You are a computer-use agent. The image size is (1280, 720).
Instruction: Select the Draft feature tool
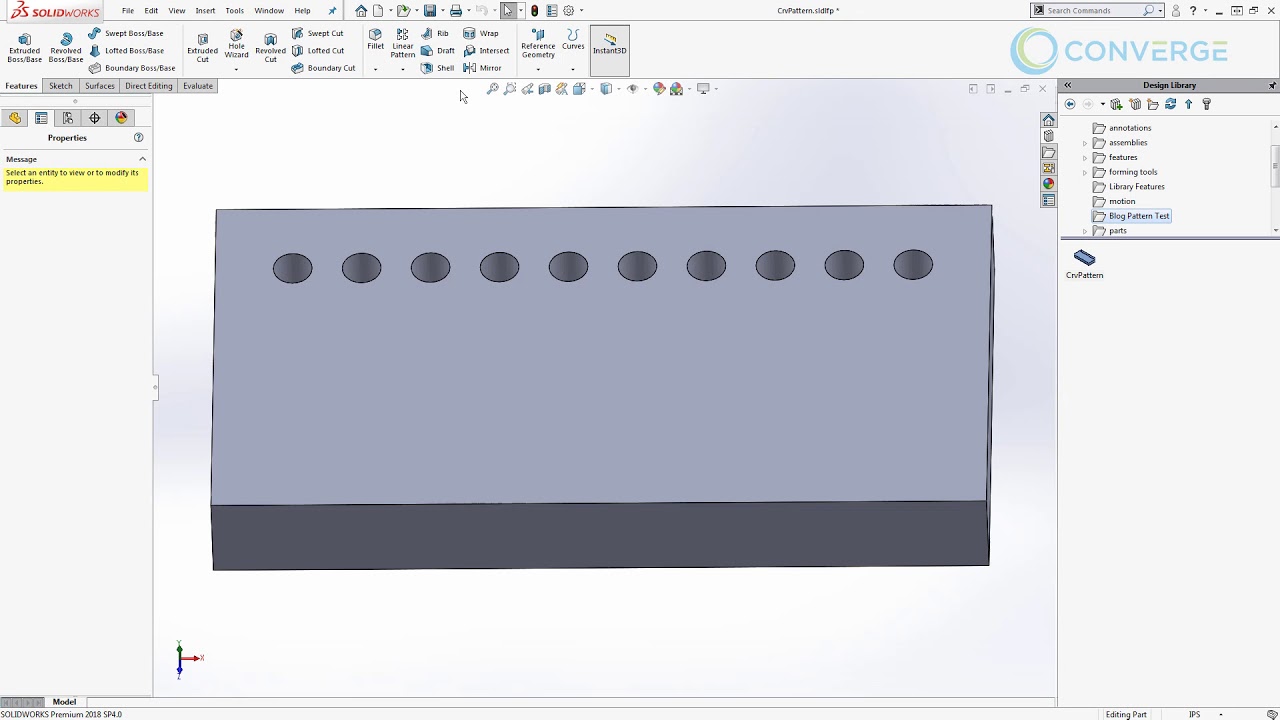coord(438,50)
